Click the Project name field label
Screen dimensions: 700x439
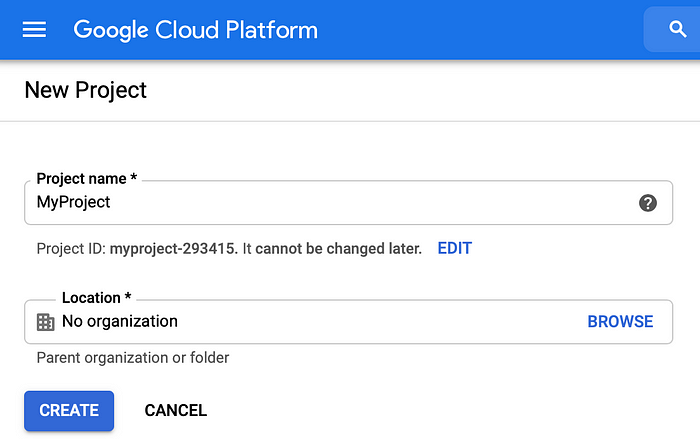[x=87, y=179]
